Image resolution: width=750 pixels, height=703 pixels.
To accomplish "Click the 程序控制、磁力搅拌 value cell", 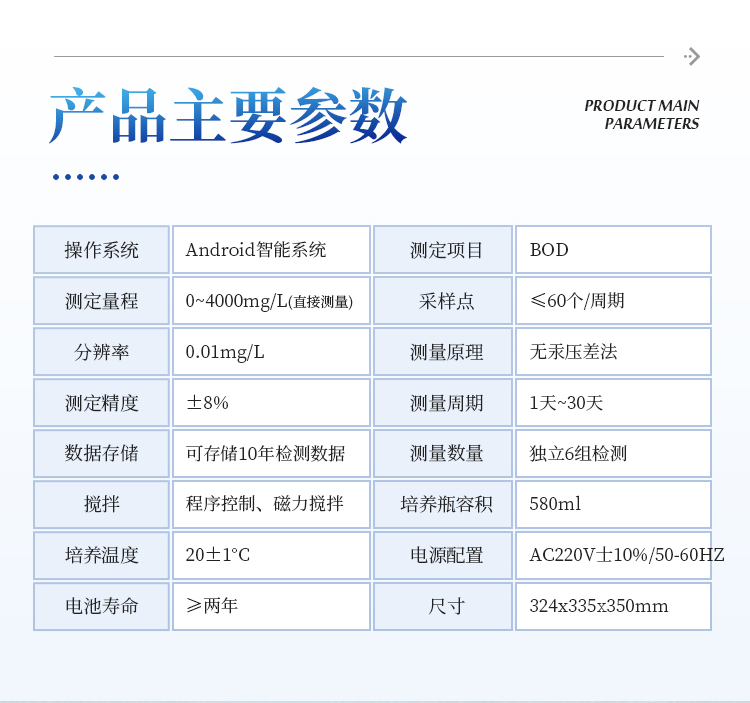I will coord(271,505).
